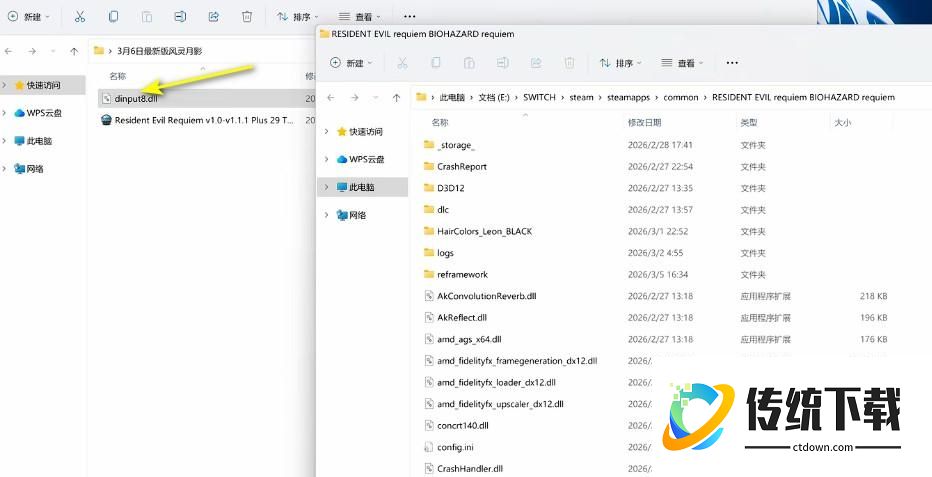
Task: Click the Copy icon in the back window toolbar
Action: (x=114, y=17)
